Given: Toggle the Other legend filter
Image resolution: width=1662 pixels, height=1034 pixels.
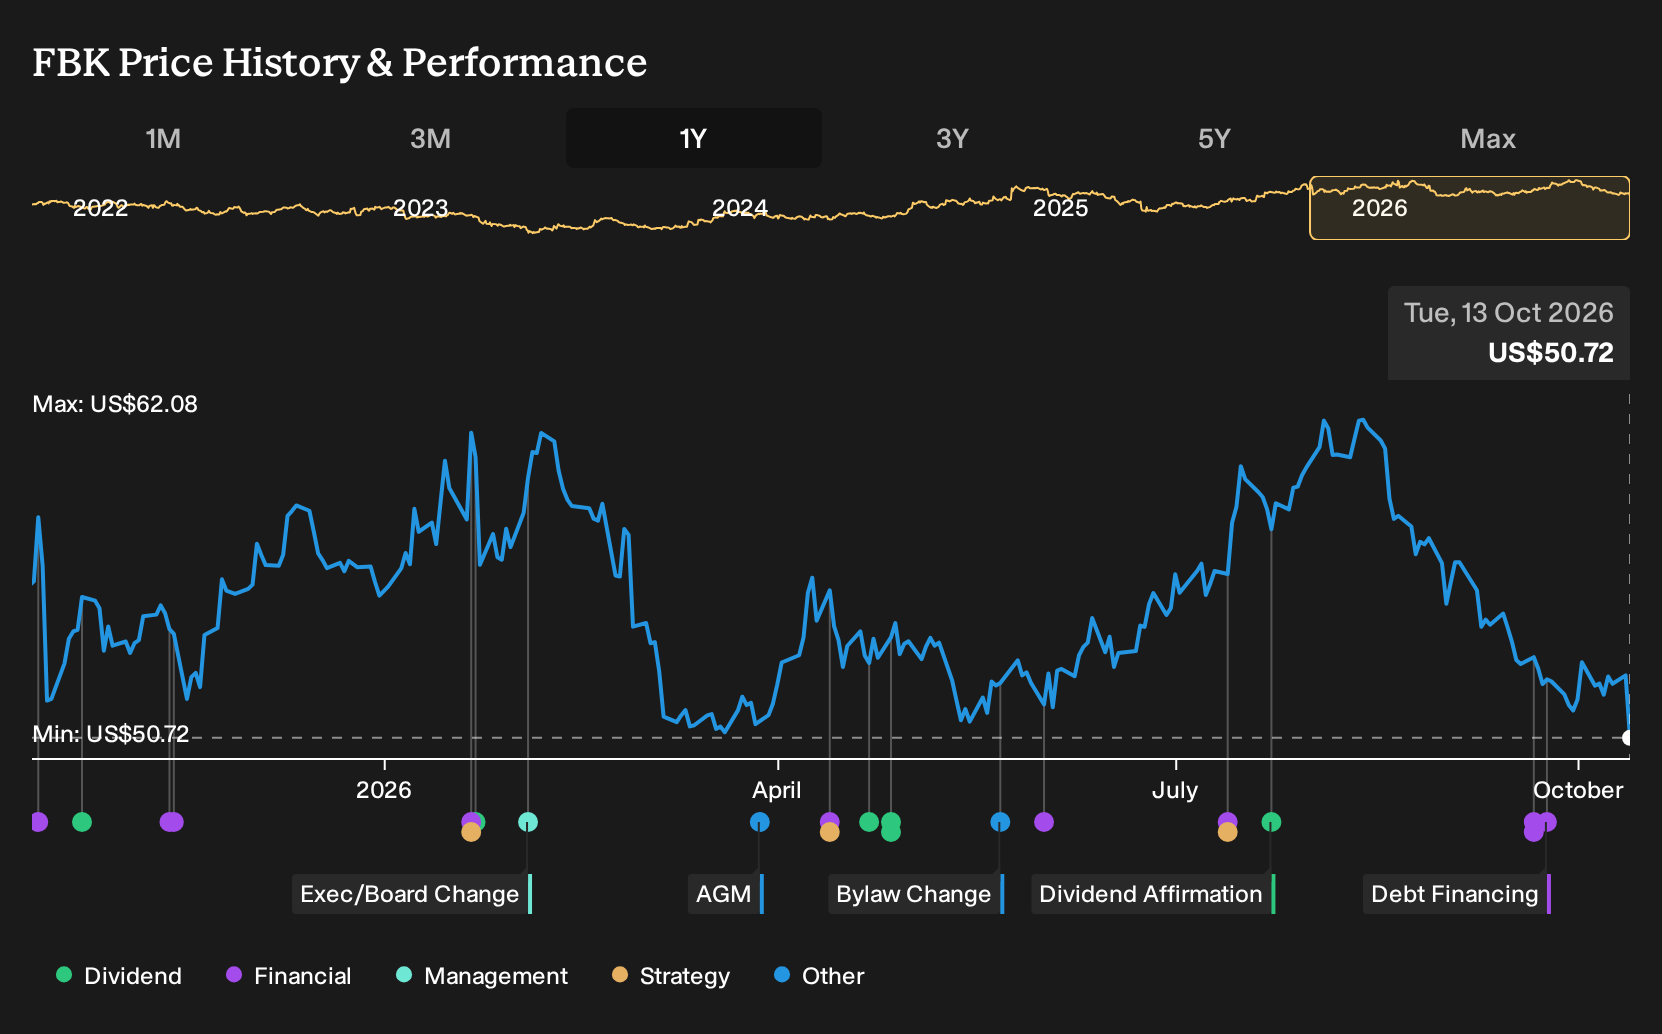Looking at the screenshot, I should pos(819,976).
